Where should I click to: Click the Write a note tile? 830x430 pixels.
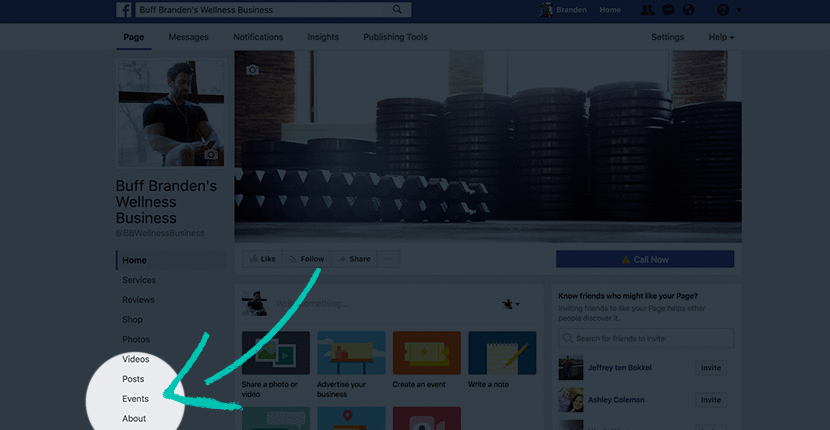pos(502,360)
